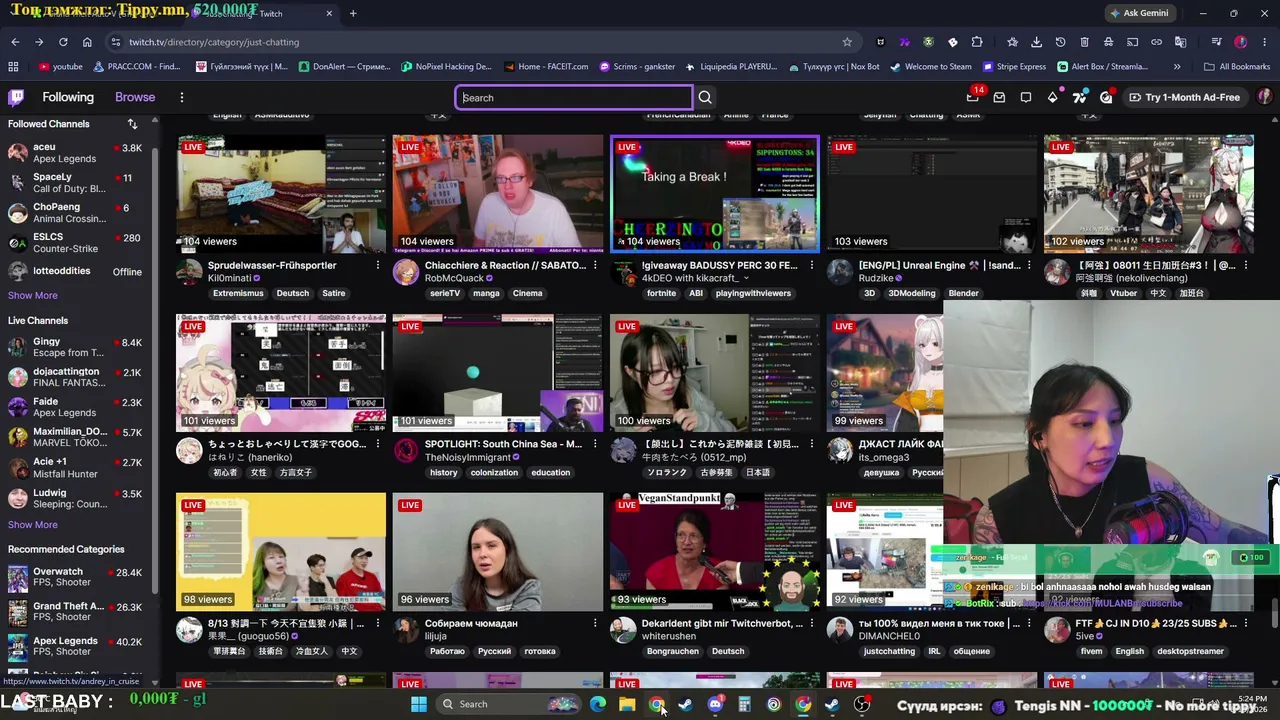Image resolution: width=1280 pixels, height=720 pixels.
Task: Open Windows Start menu
Action: coord(419,704)
